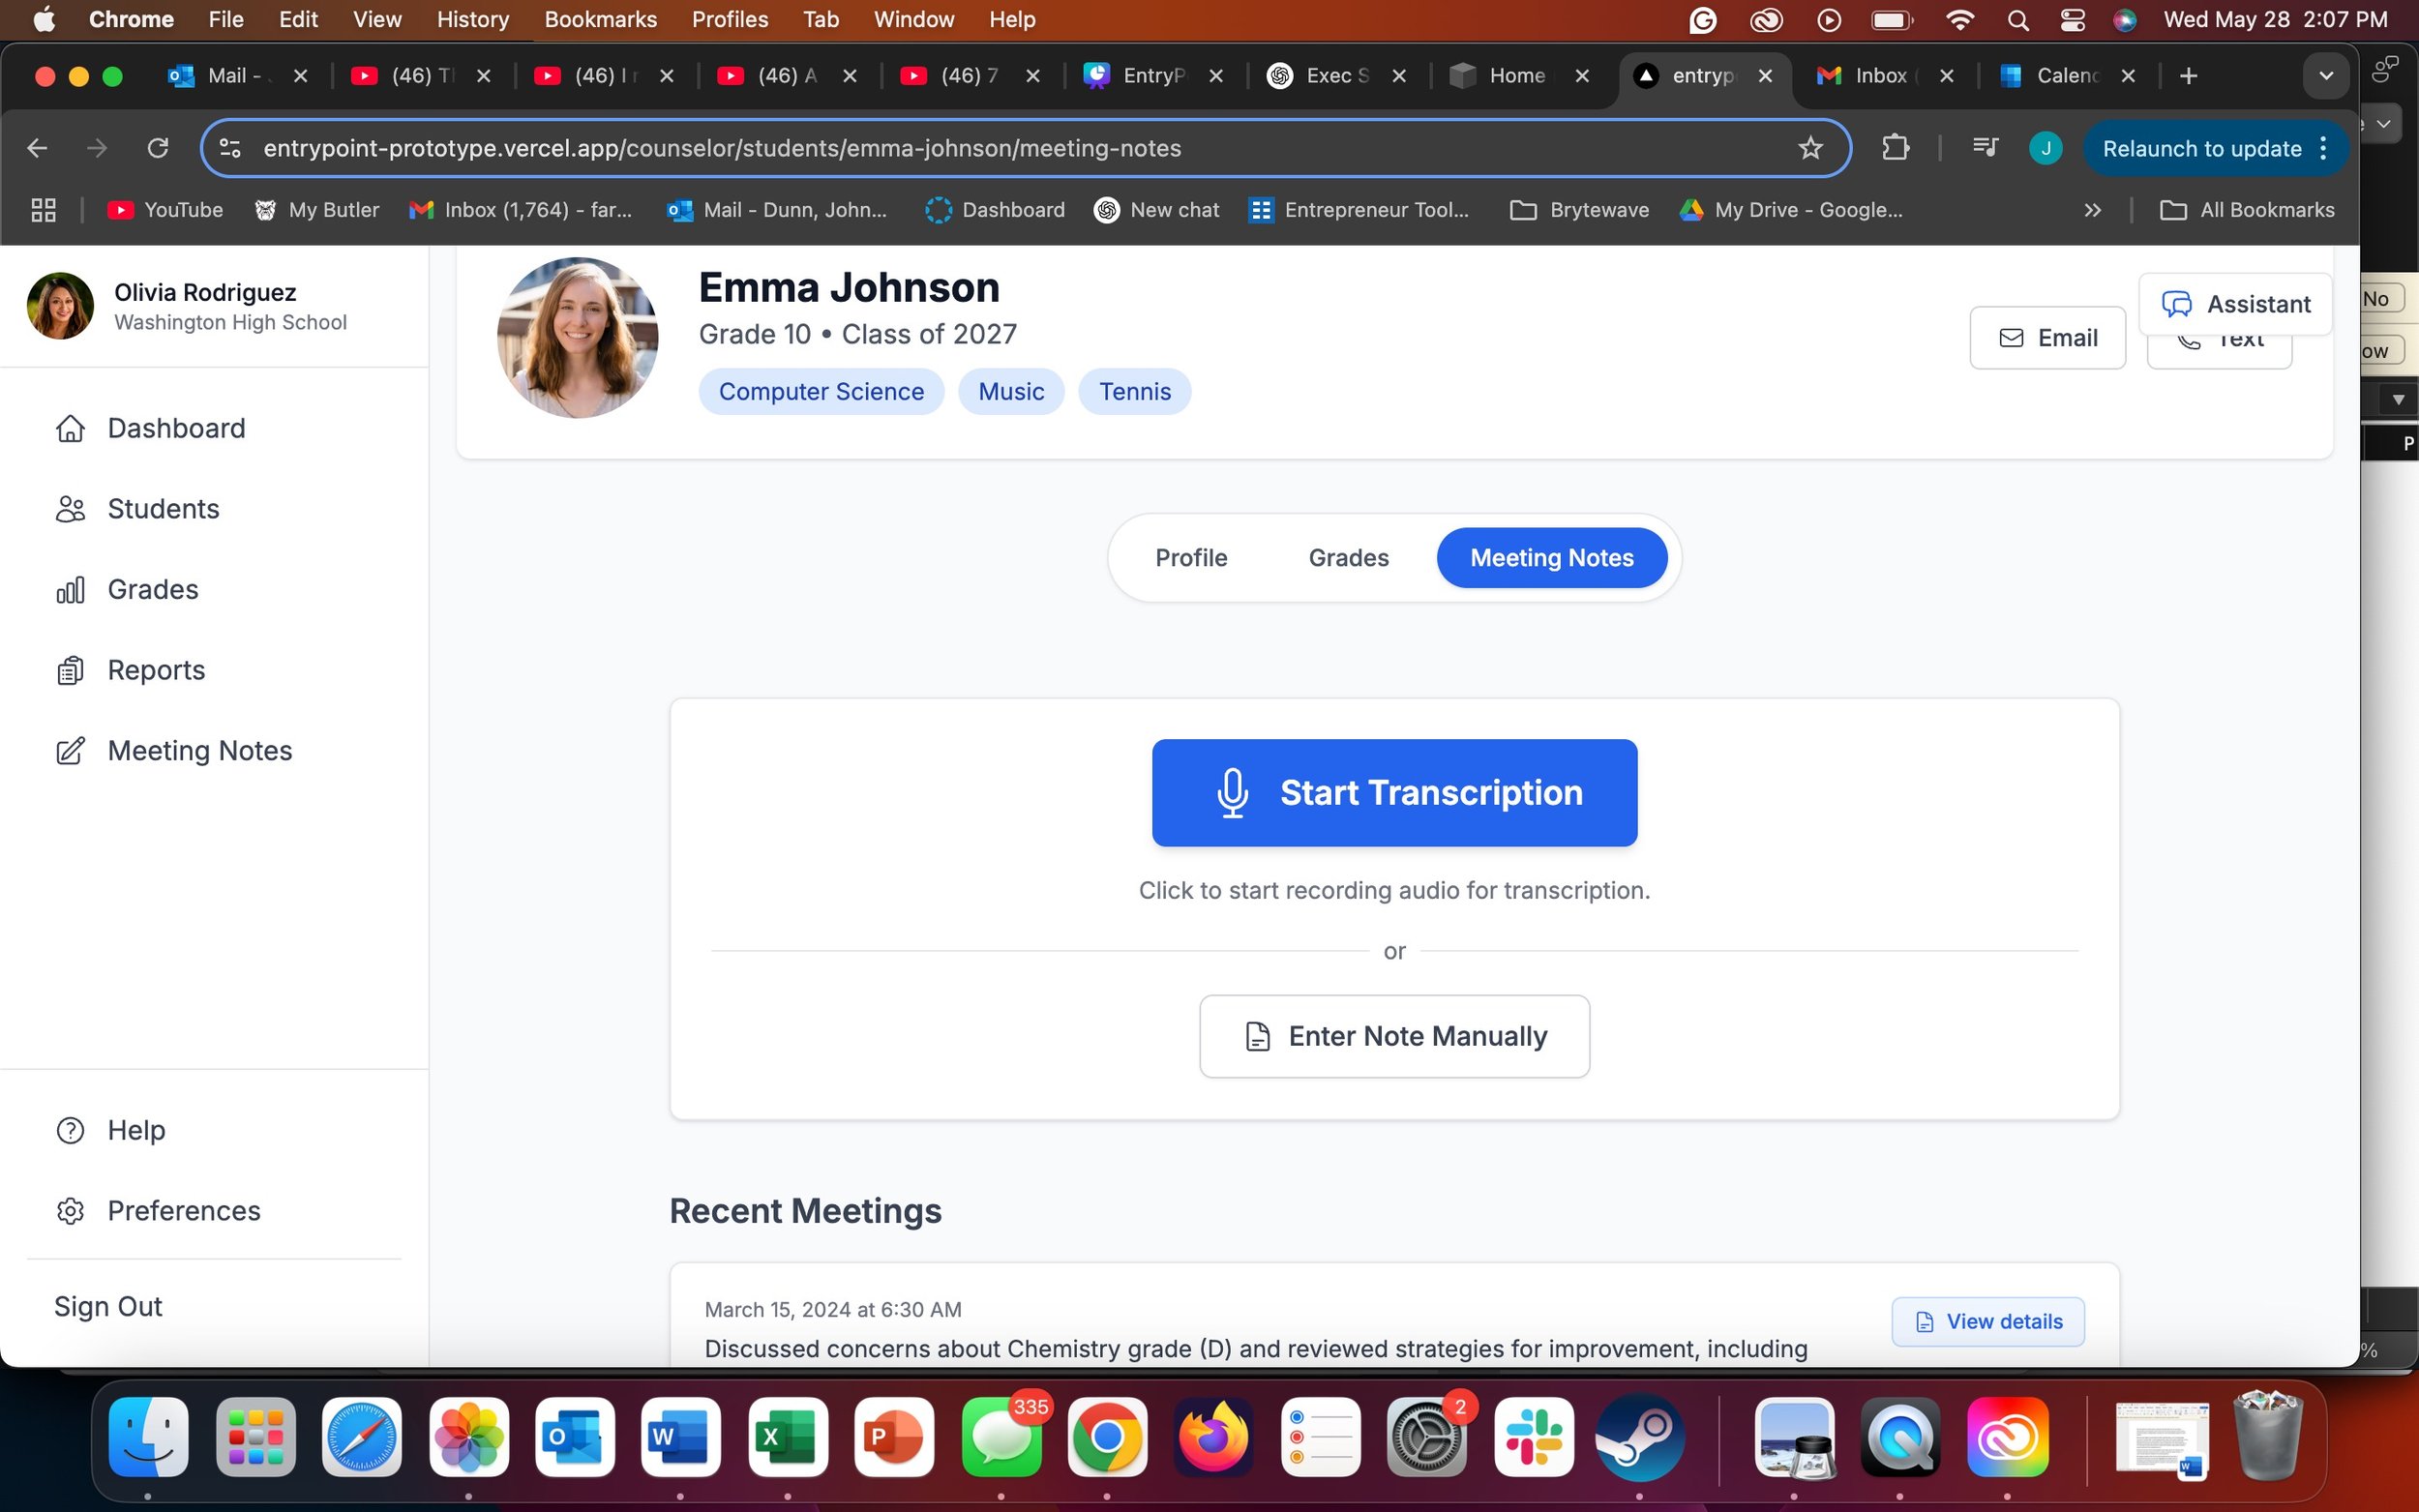The height and width of the screenshot is (1512, 2419).
Task: Open the Chrome extensions puzzle icon
Action: click(1894, 149)
